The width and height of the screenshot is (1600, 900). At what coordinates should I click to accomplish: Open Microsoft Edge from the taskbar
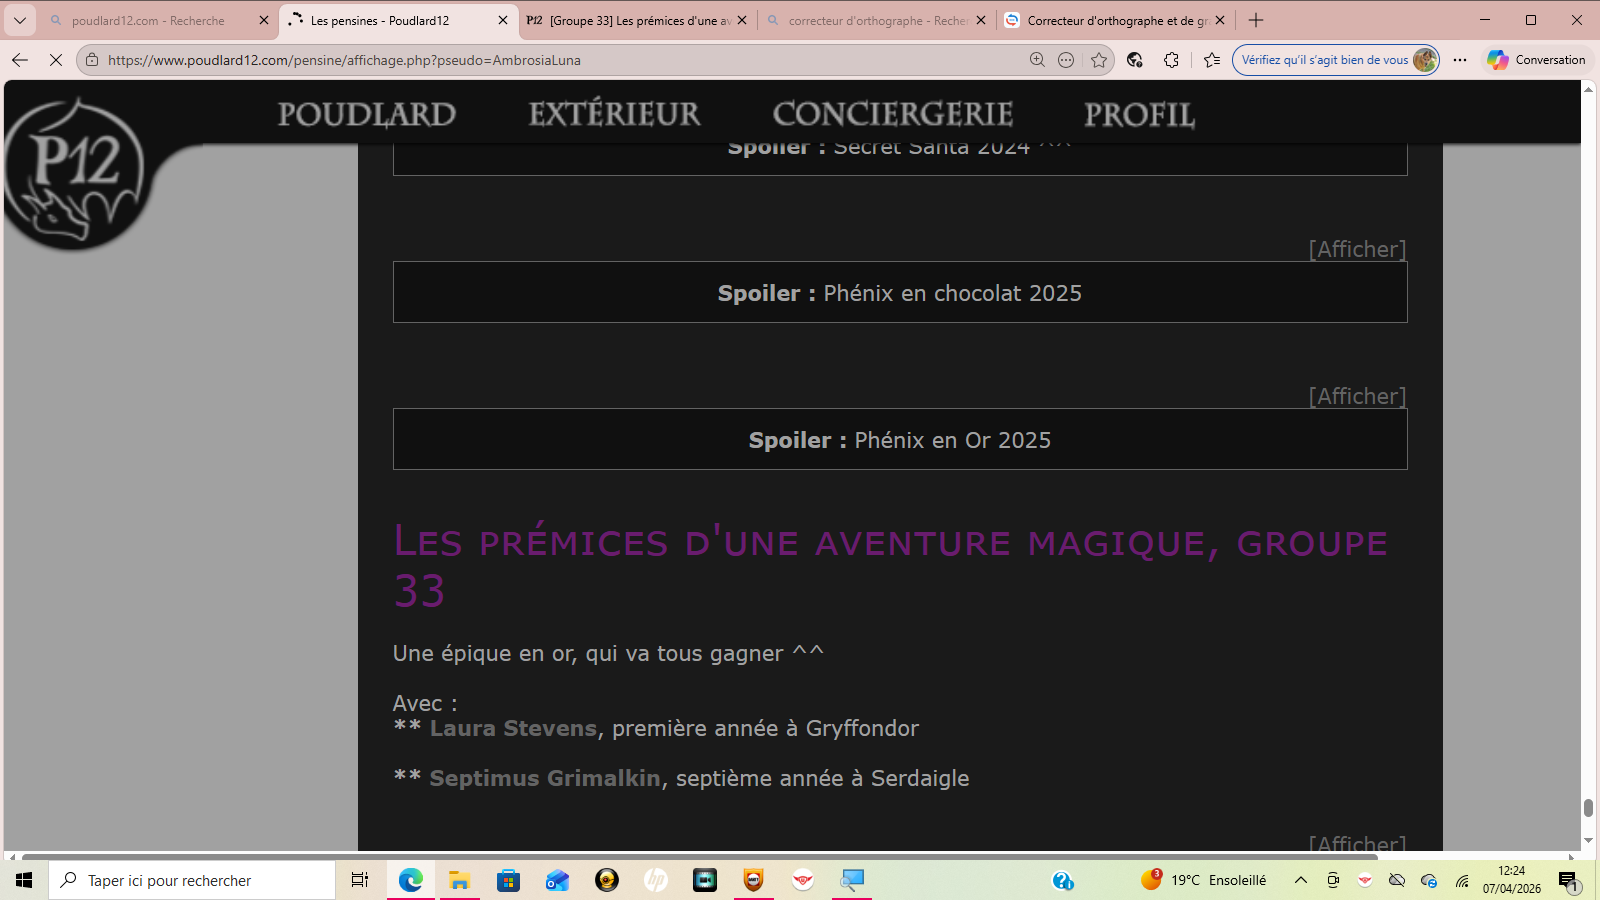coord(411,880)
